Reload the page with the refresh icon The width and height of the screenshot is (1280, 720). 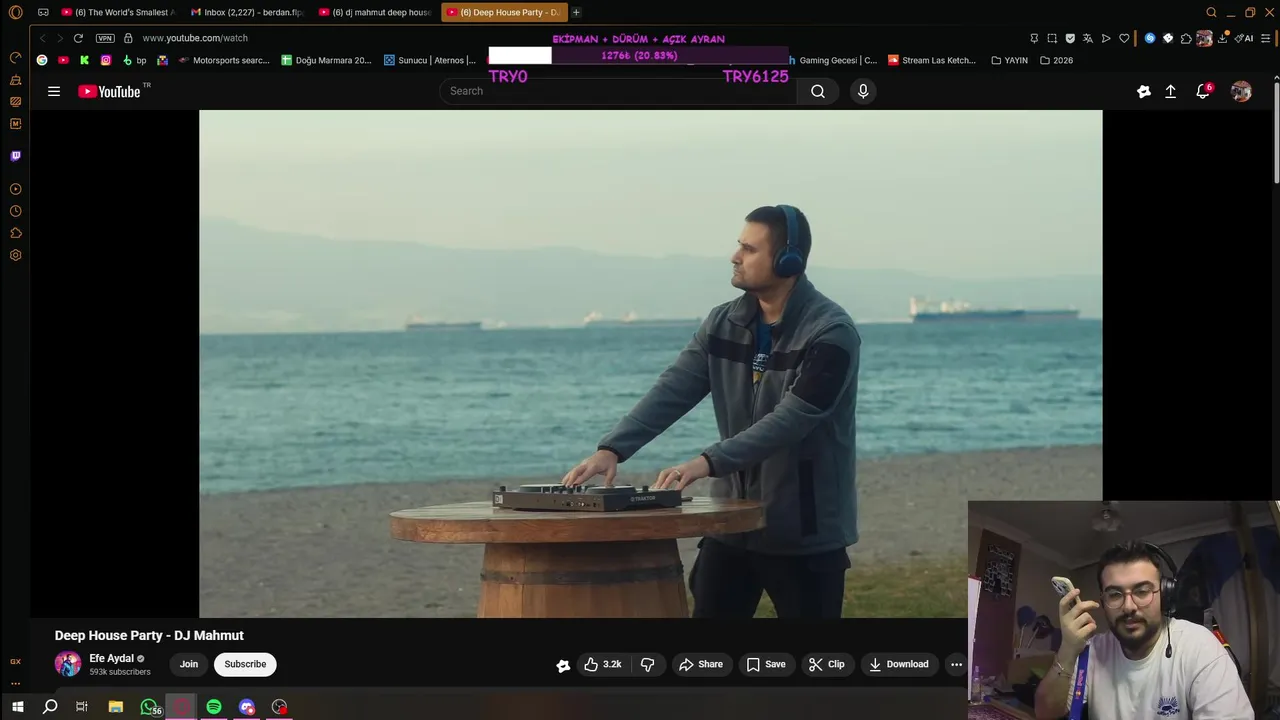78,38
